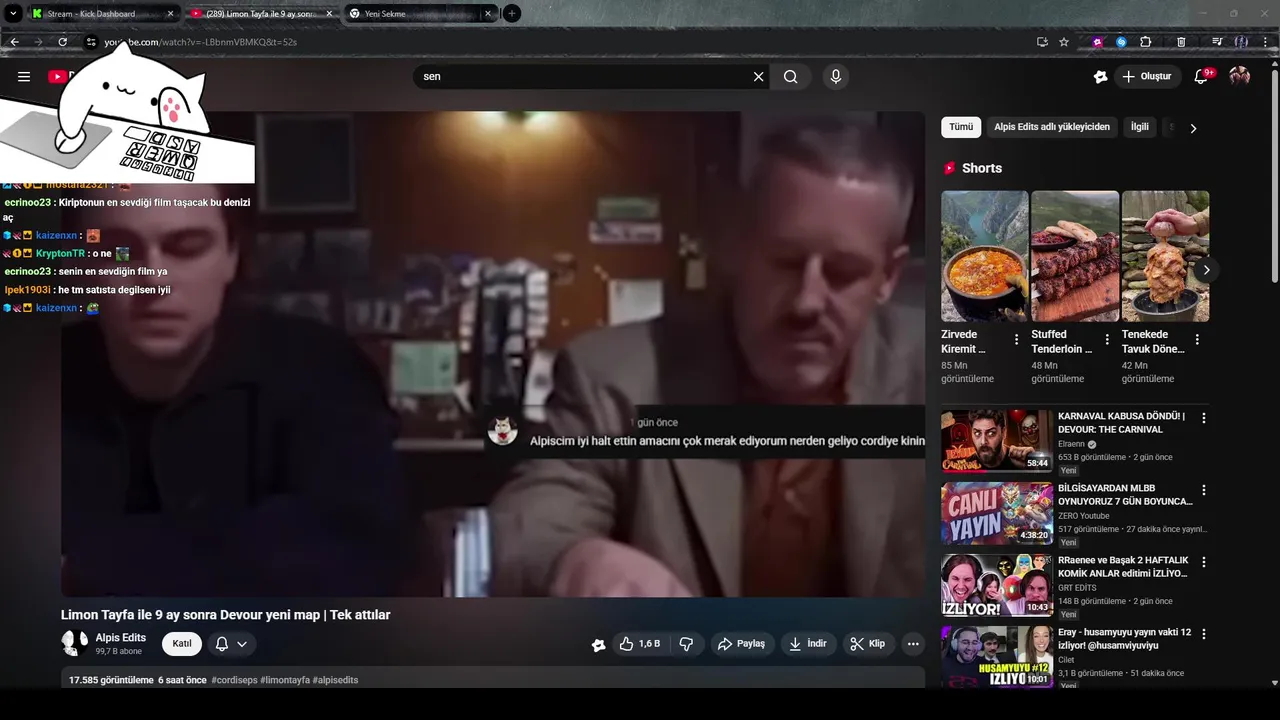This screenshot has width=1280, height=720.
Task: Open menu for KARNAVAL KABUSA DÖNDÜ video
Action: click(1204, 418)
